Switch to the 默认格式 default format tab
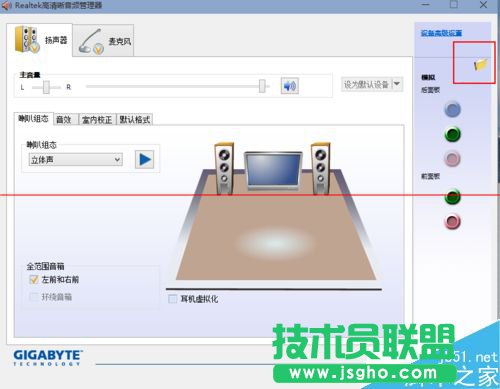500x389 pixels. coord(135,119)
